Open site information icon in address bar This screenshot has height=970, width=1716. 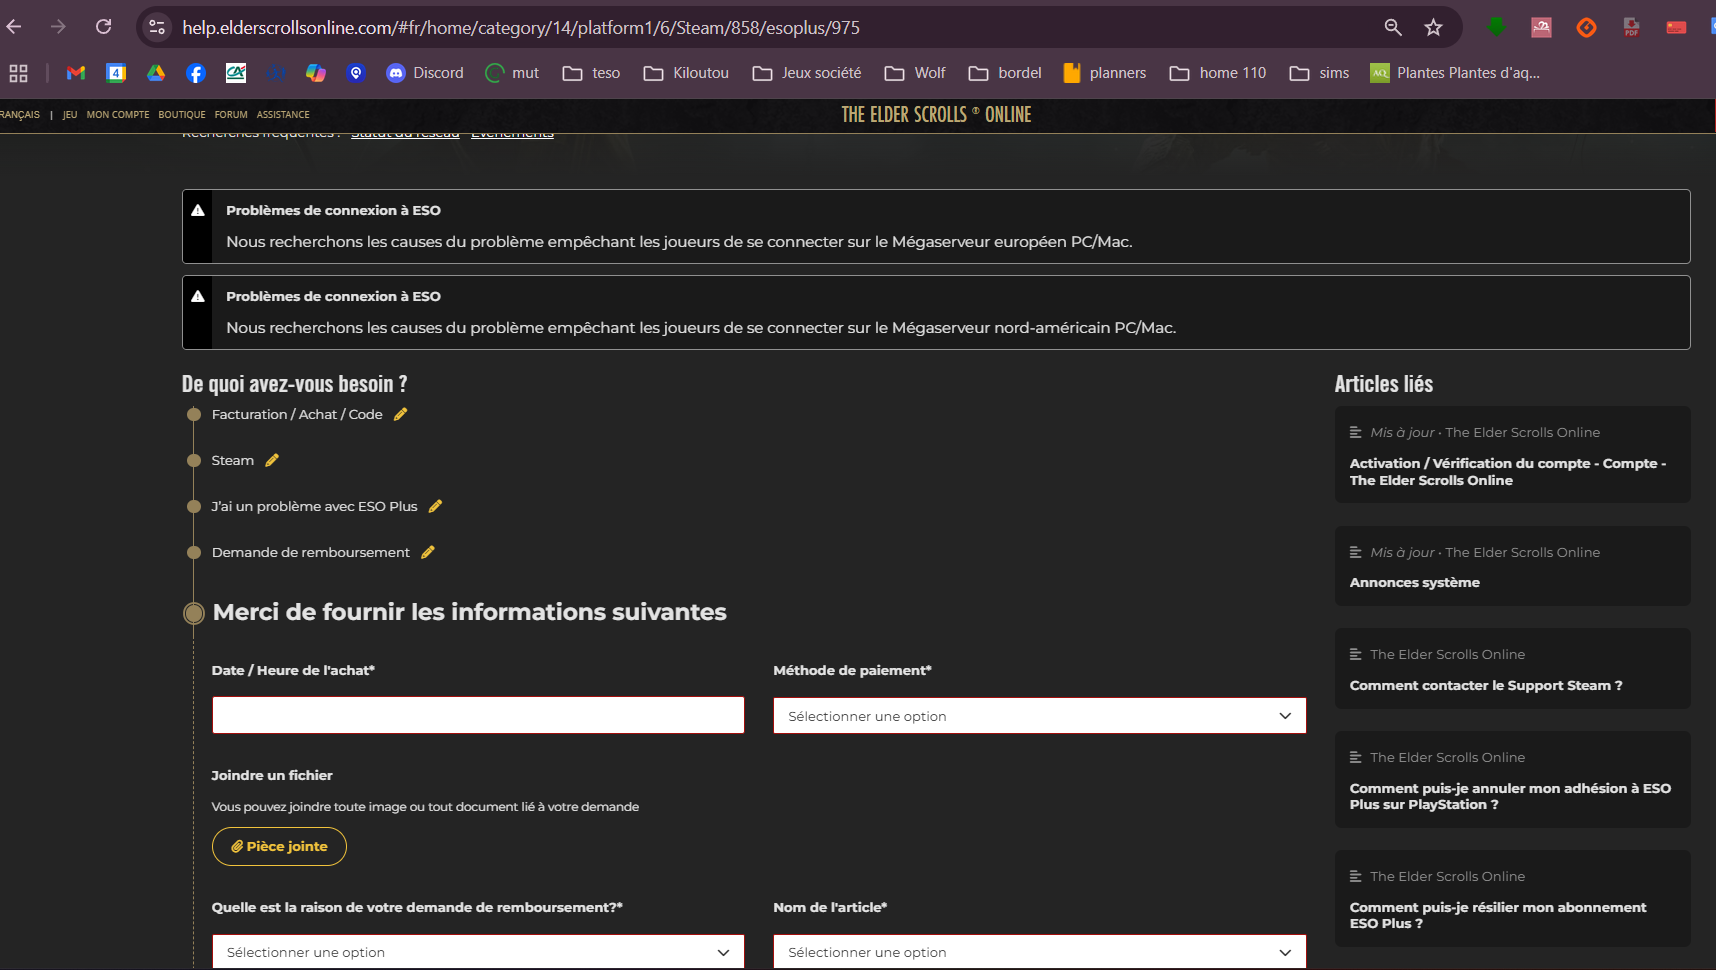click(x=157, y=27)
